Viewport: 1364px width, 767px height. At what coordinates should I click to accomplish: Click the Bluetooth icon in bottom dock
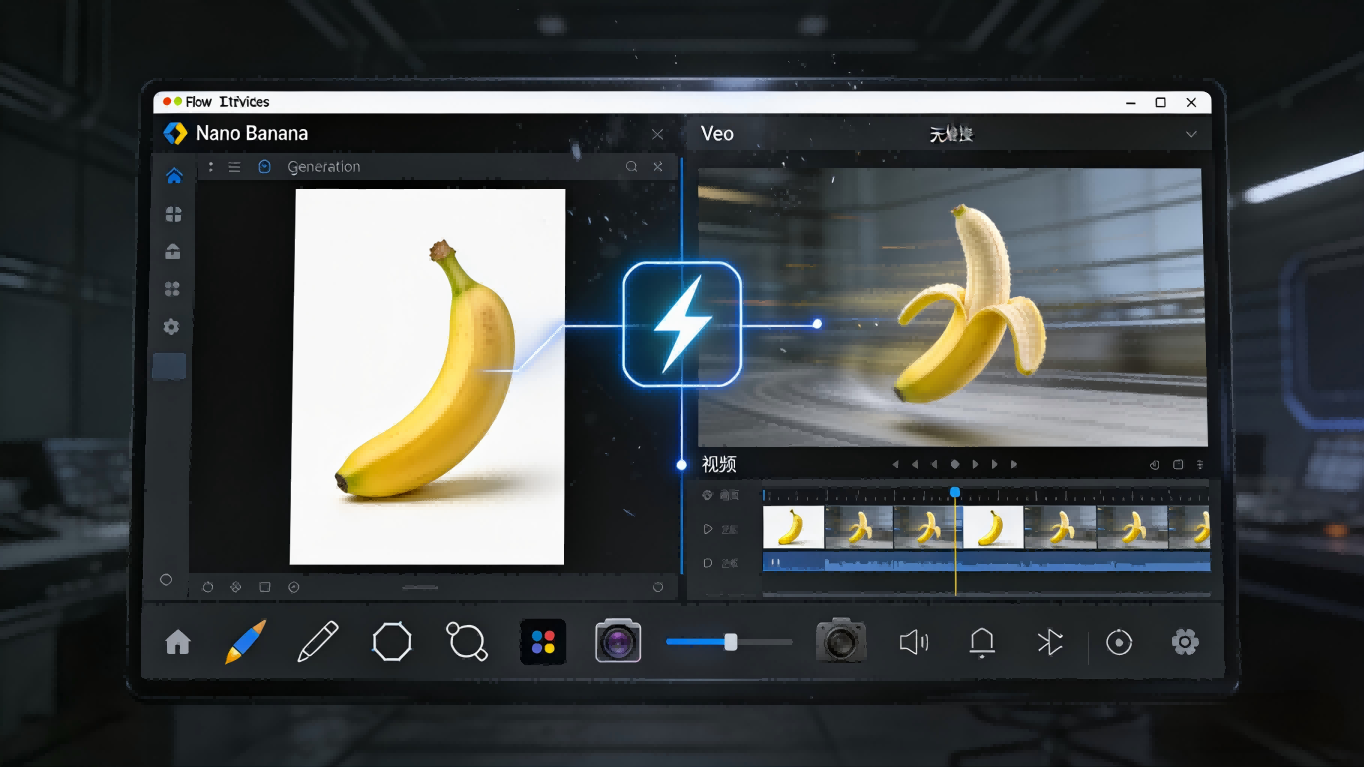[1049, 642]
